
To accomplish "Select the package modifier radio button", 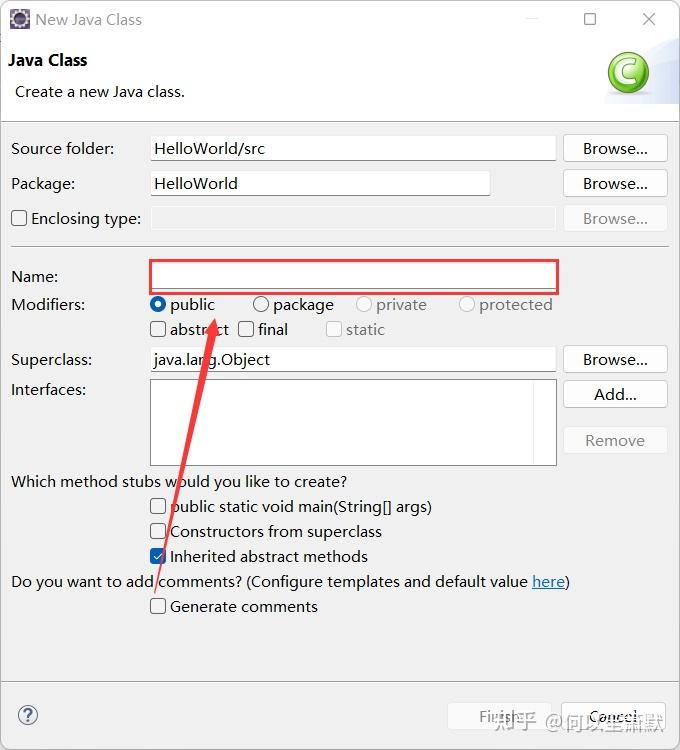I will coord(261,304).
